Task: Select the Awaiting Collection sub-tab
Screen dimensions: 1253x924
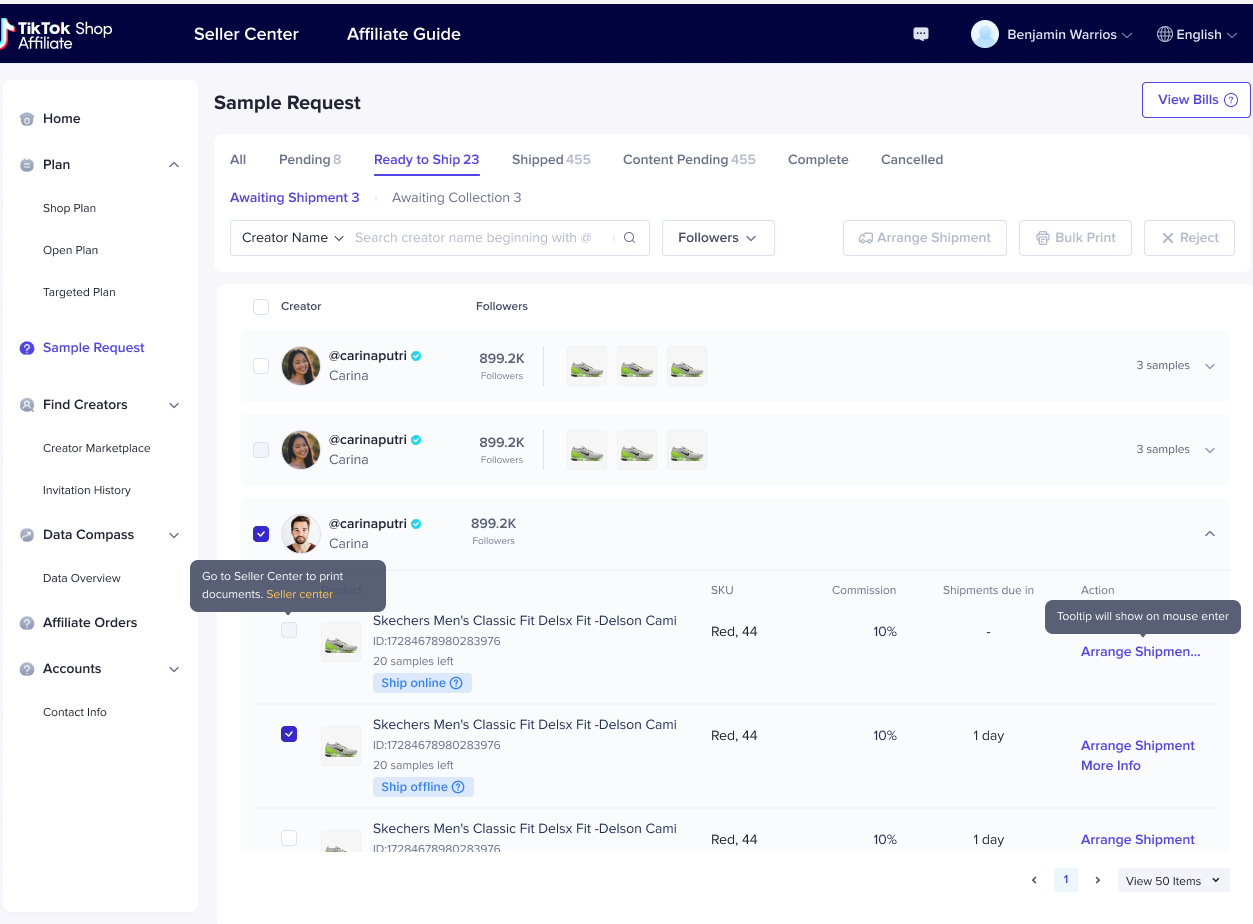Action: point(456,198)
